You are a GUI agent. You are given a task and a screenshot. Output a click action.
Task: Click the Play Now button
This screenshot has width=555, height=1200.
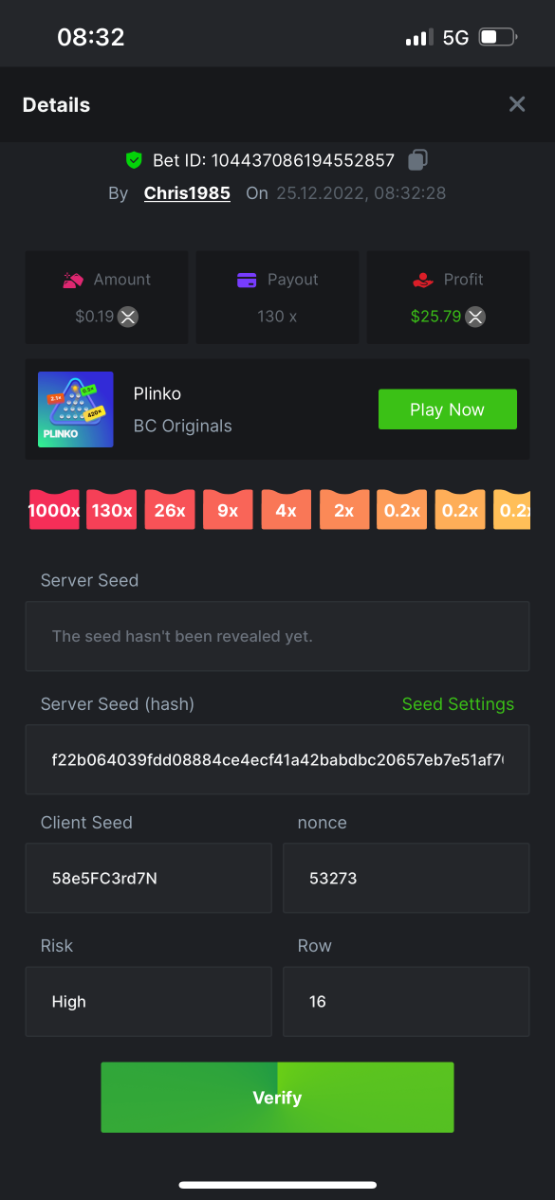click(447, 409)
